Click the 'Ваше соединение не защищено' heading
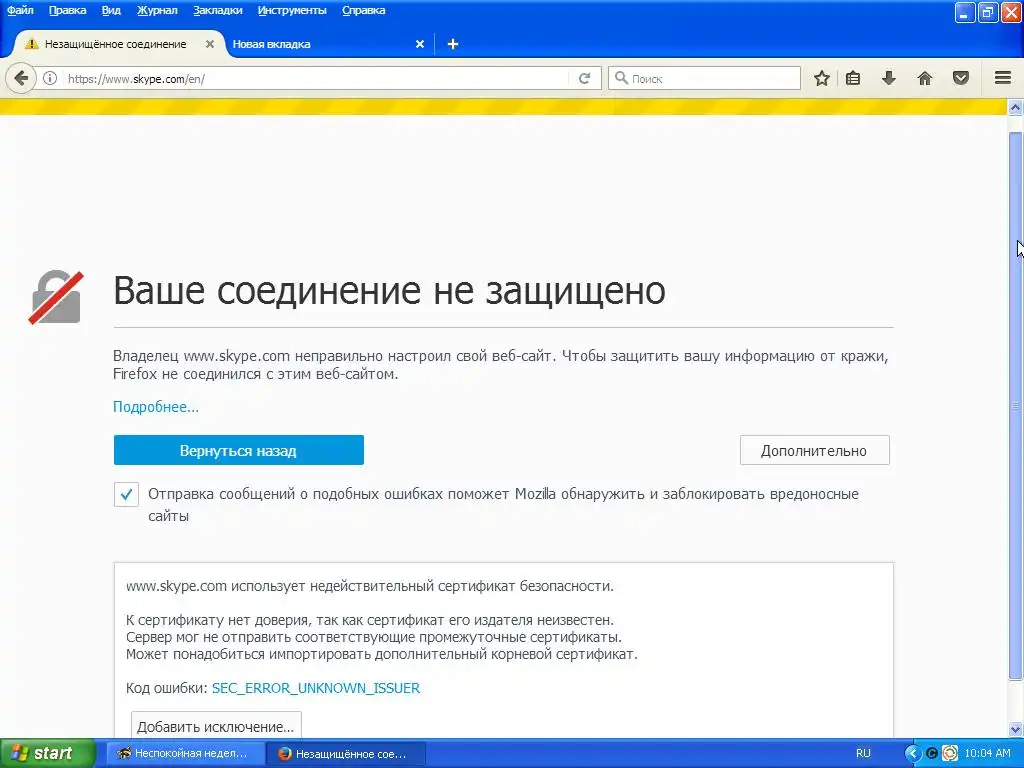 coord(389,290)
